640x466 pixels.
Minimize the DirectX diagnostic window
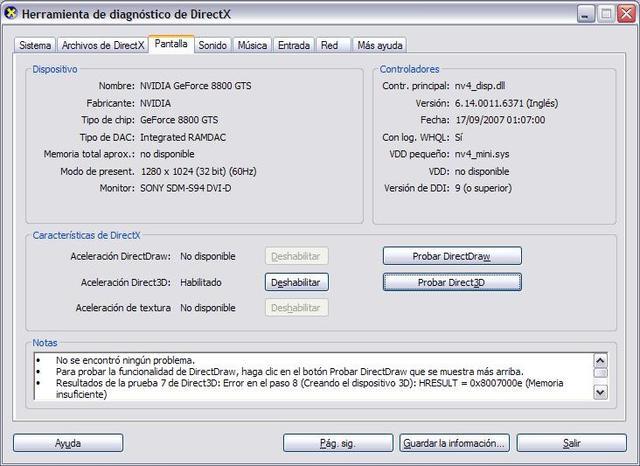586,14
